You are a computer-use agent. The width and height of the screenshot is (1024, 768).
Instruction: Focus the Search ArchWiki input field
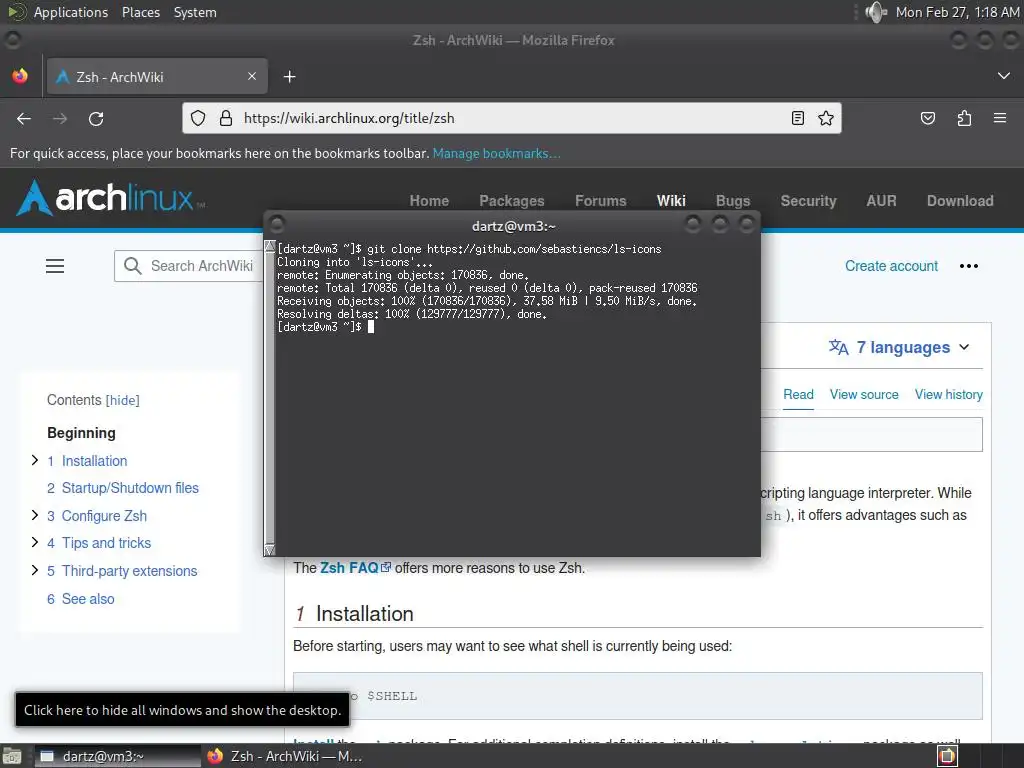(202, 266)
